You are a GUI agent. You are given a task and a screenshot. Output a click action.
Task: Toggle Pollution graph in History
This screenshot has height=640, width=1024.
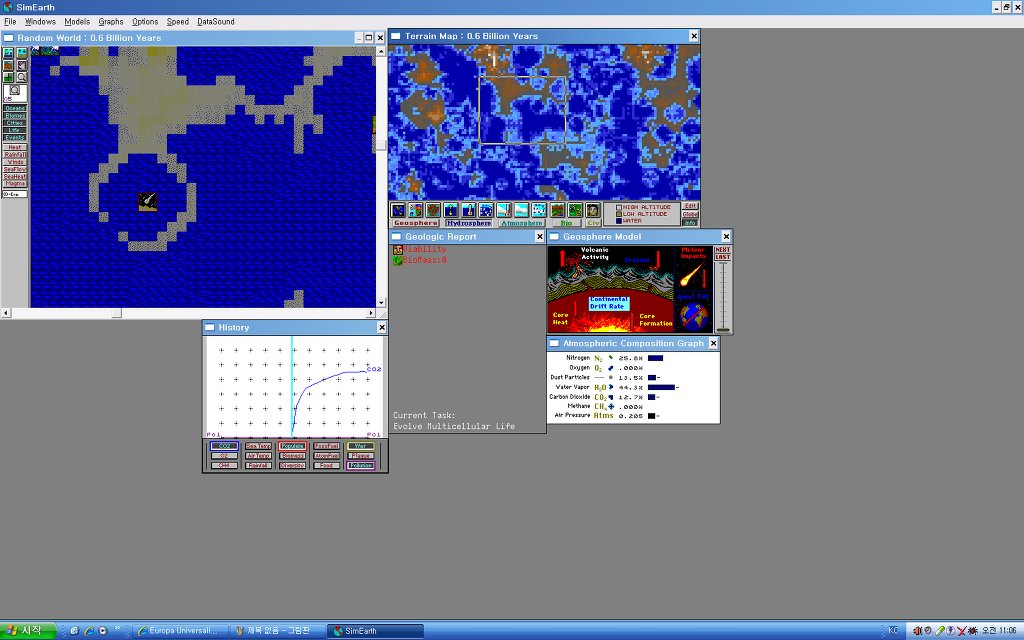point(360,466)
